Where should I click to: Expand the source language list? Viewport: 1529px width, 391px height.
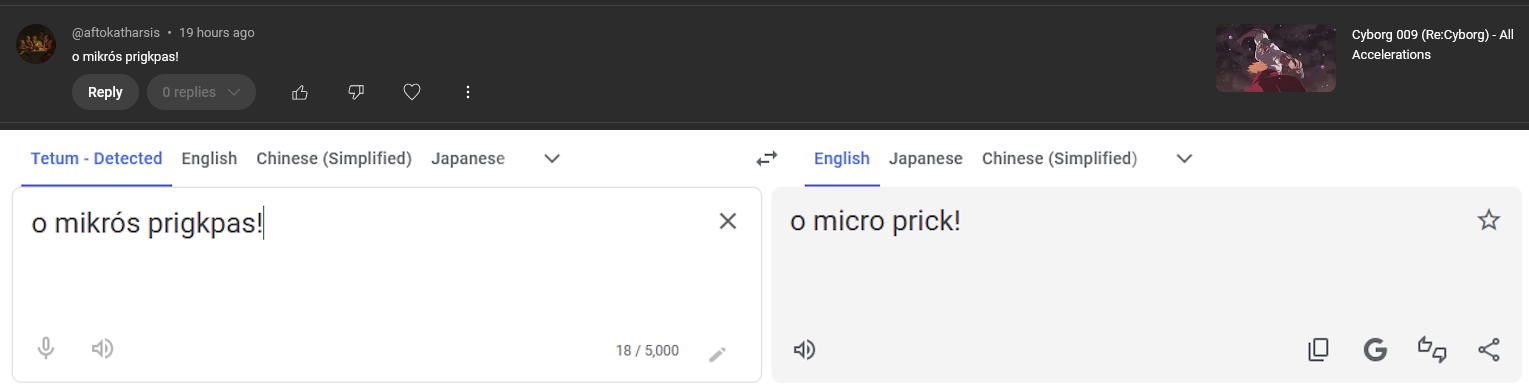[552, 158]
